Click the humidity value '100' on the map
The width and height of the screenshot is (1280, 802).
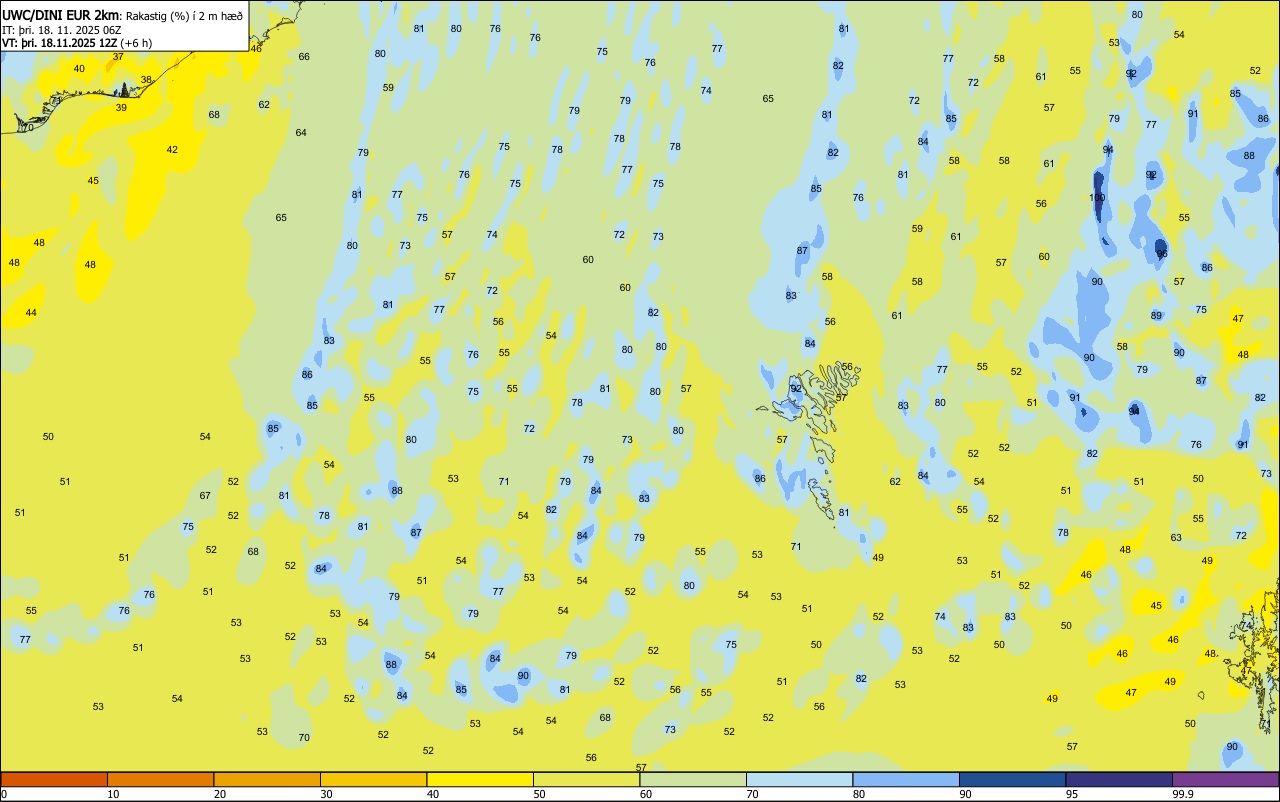(x=1097, y=197)
